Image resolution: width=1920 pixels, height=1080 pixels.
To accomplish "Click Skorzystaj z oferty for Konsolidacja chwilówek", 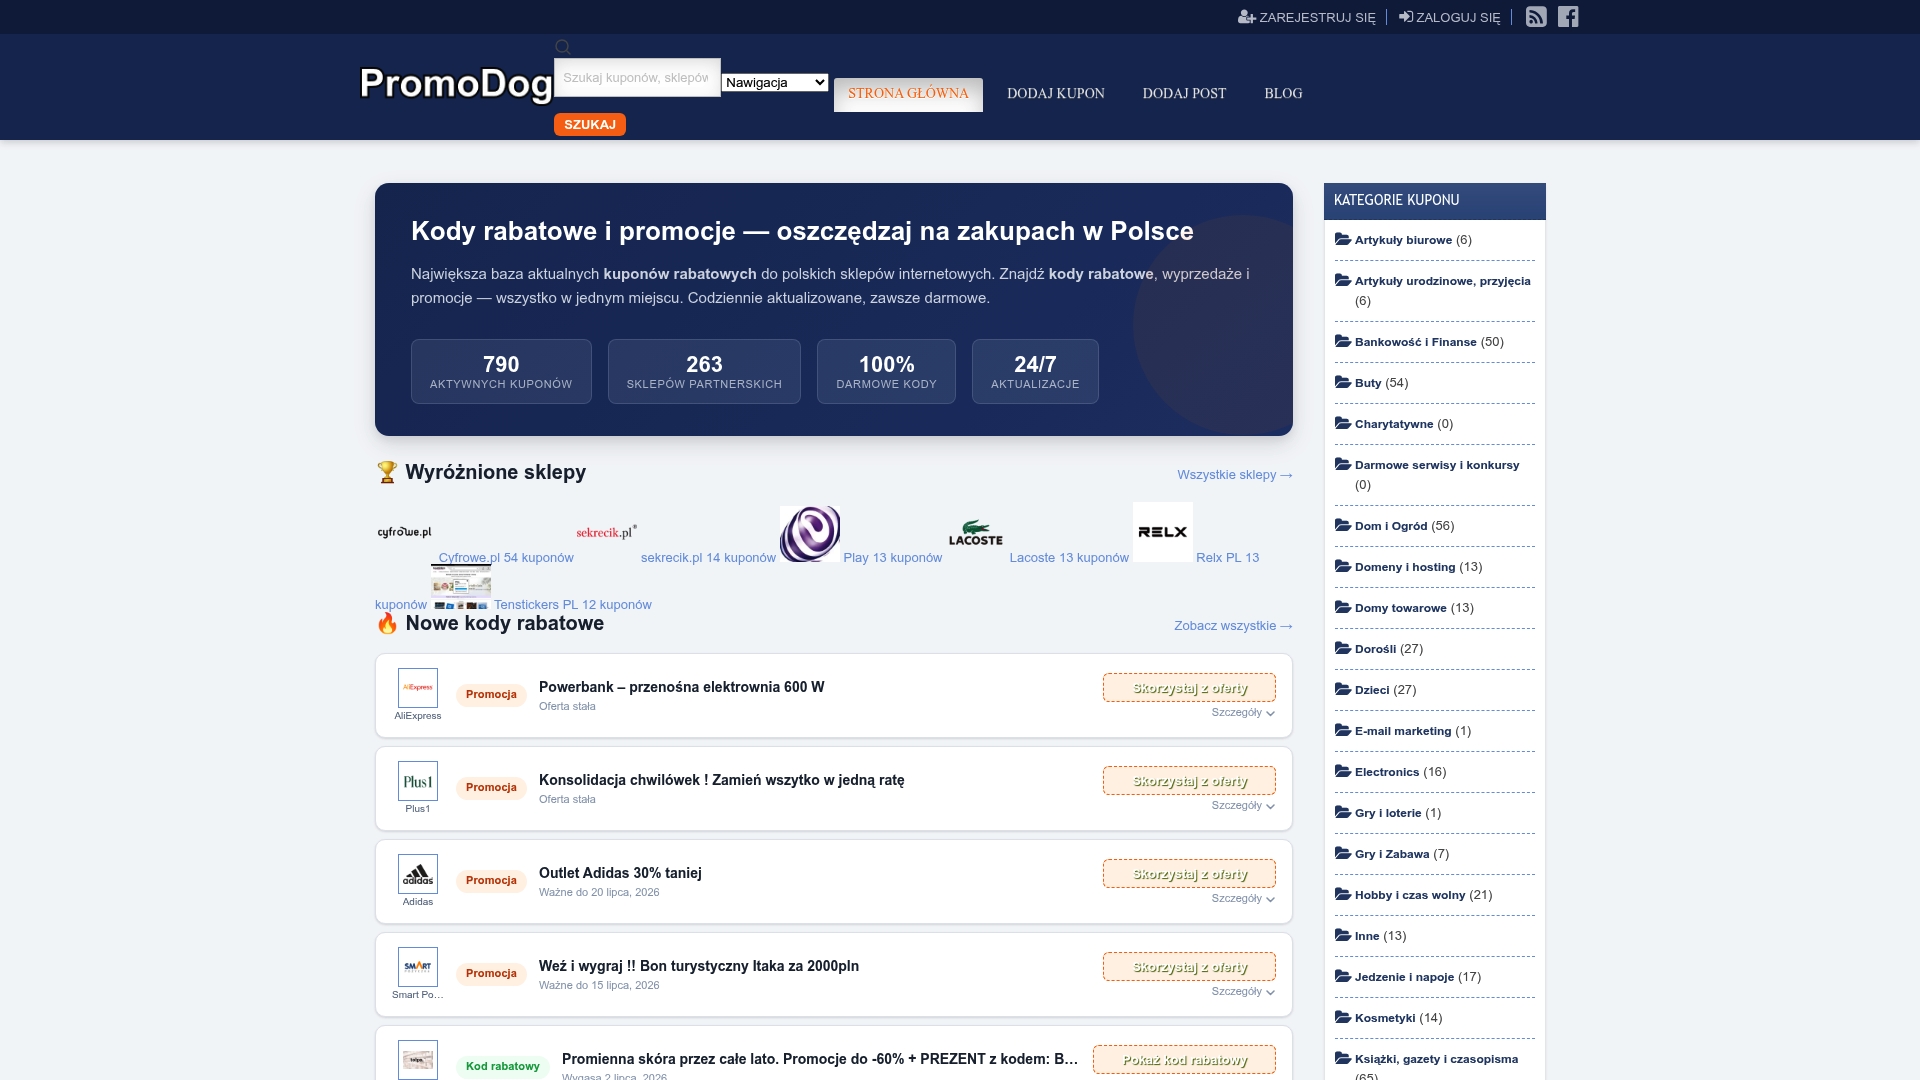I will [x=1189, y=781].
